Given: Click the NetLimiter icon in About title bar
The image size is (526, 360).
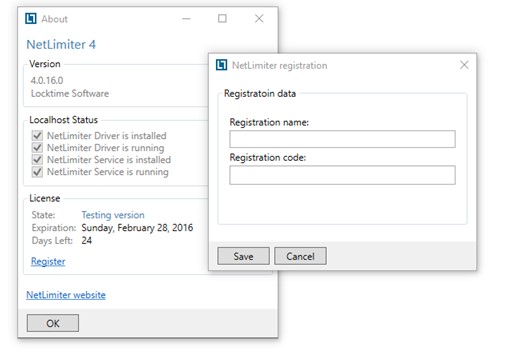Looking at the screenshot, I should (x=31, y=18).
